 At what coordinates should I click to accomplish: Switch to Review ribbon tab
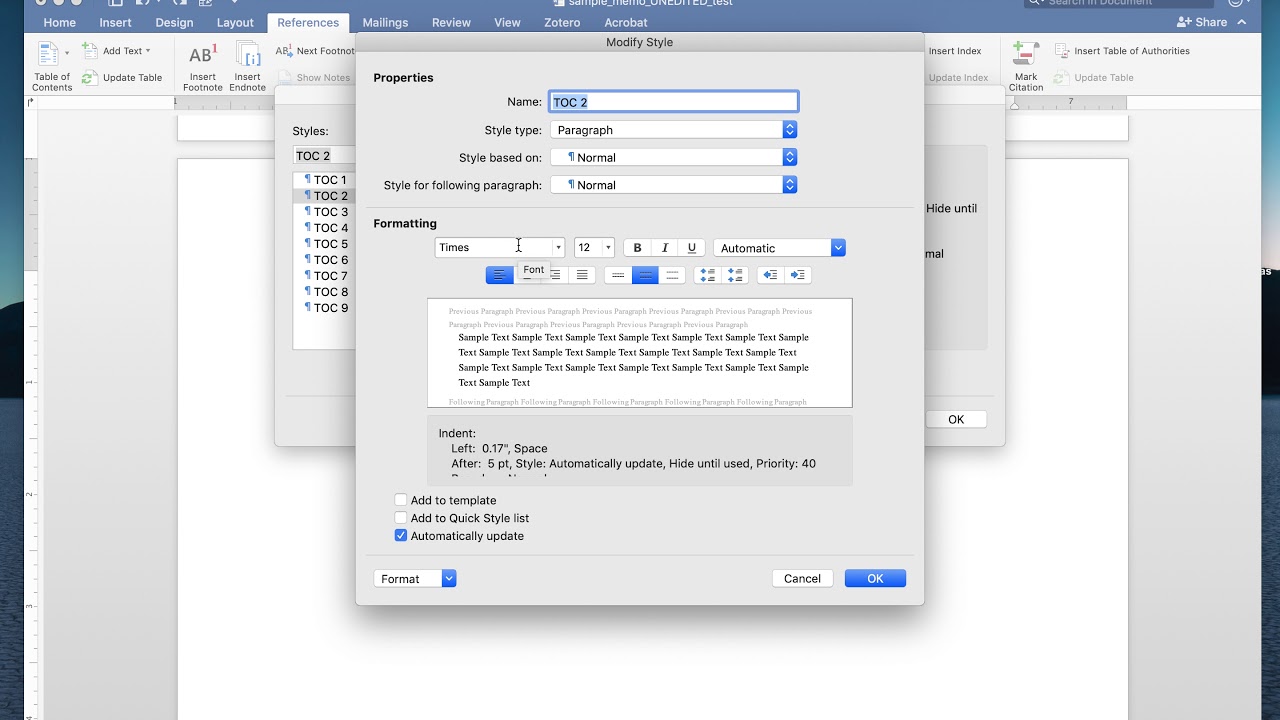[451, 23]
